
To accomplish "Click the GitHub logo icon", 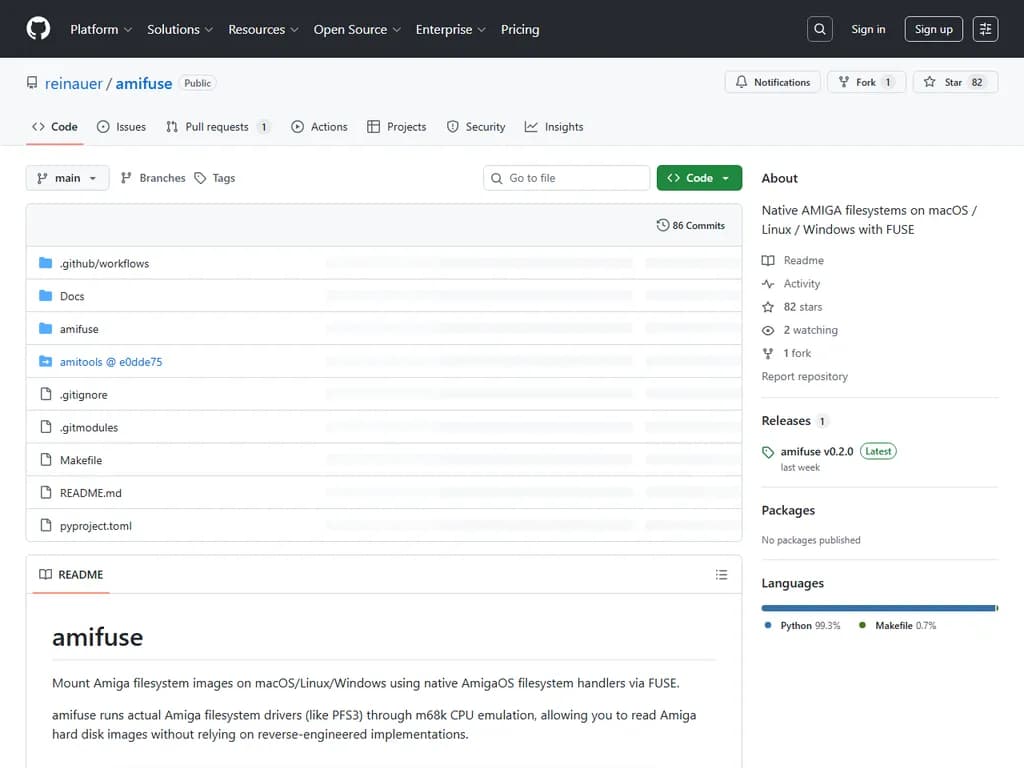I will point(38,29).
